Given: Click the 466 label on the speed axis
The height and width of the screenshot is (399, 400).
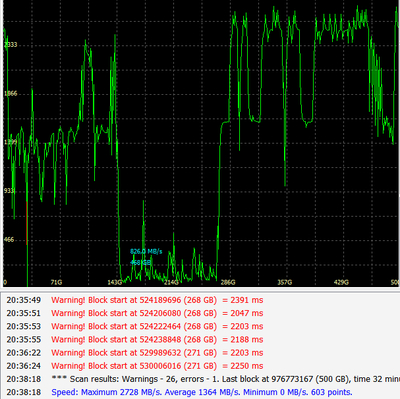Looking at the screenshot, I should [x=9, y=239].
